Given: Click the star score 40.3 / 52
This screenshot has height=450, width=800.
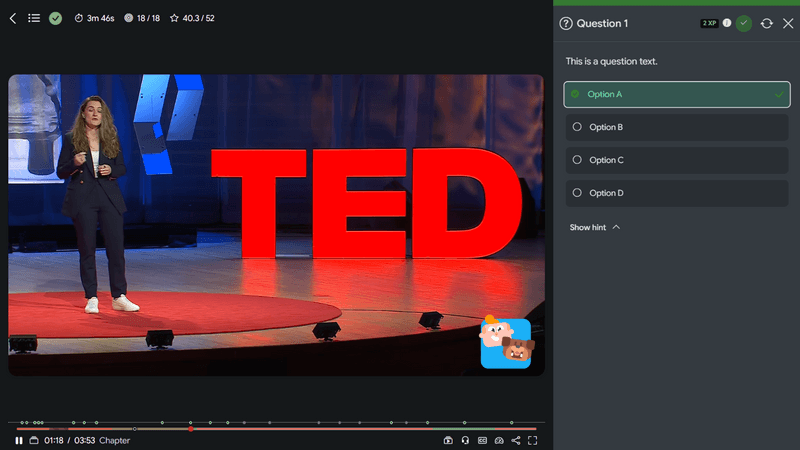Looking at the screenshot, I should point(192,18).
